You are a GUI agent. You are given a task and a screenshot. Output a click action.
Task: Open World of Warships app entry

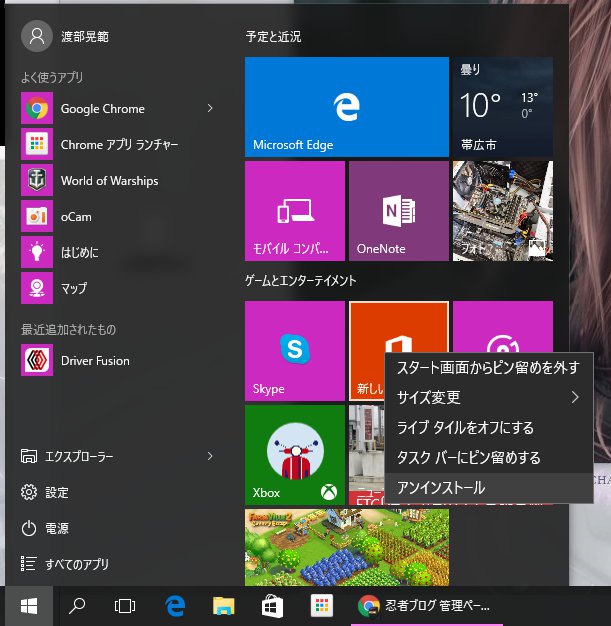pyautogui.click(x=118, y=180)
